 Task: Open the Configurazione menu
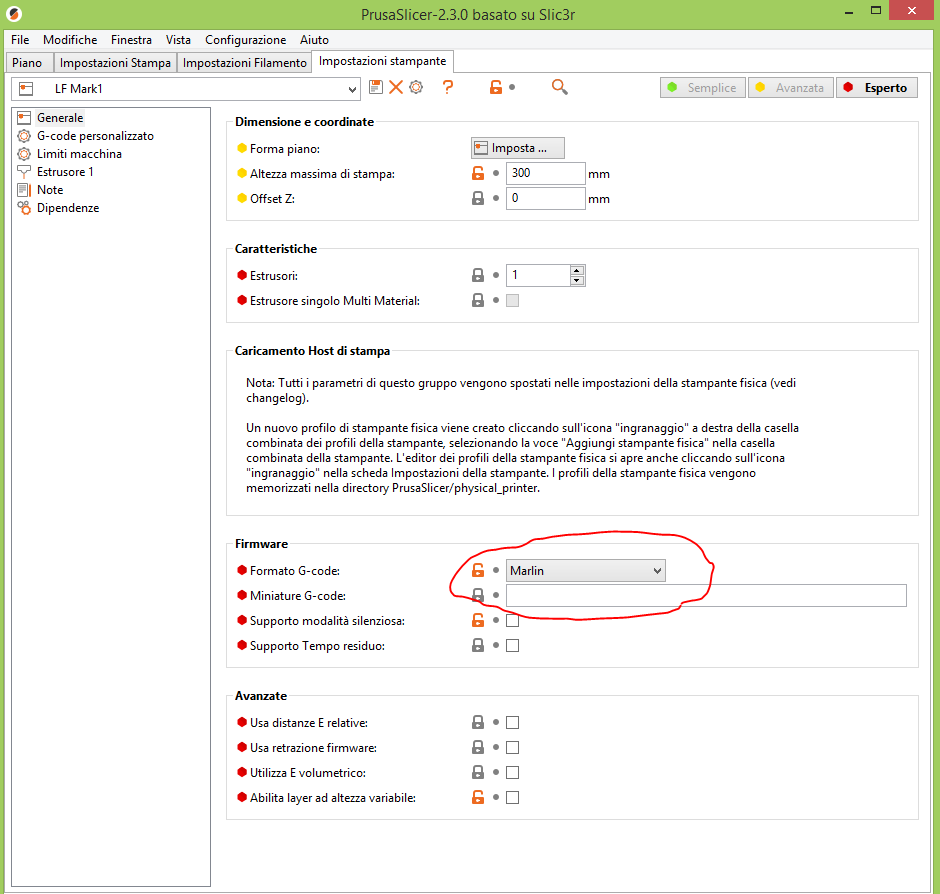[245, 40]
